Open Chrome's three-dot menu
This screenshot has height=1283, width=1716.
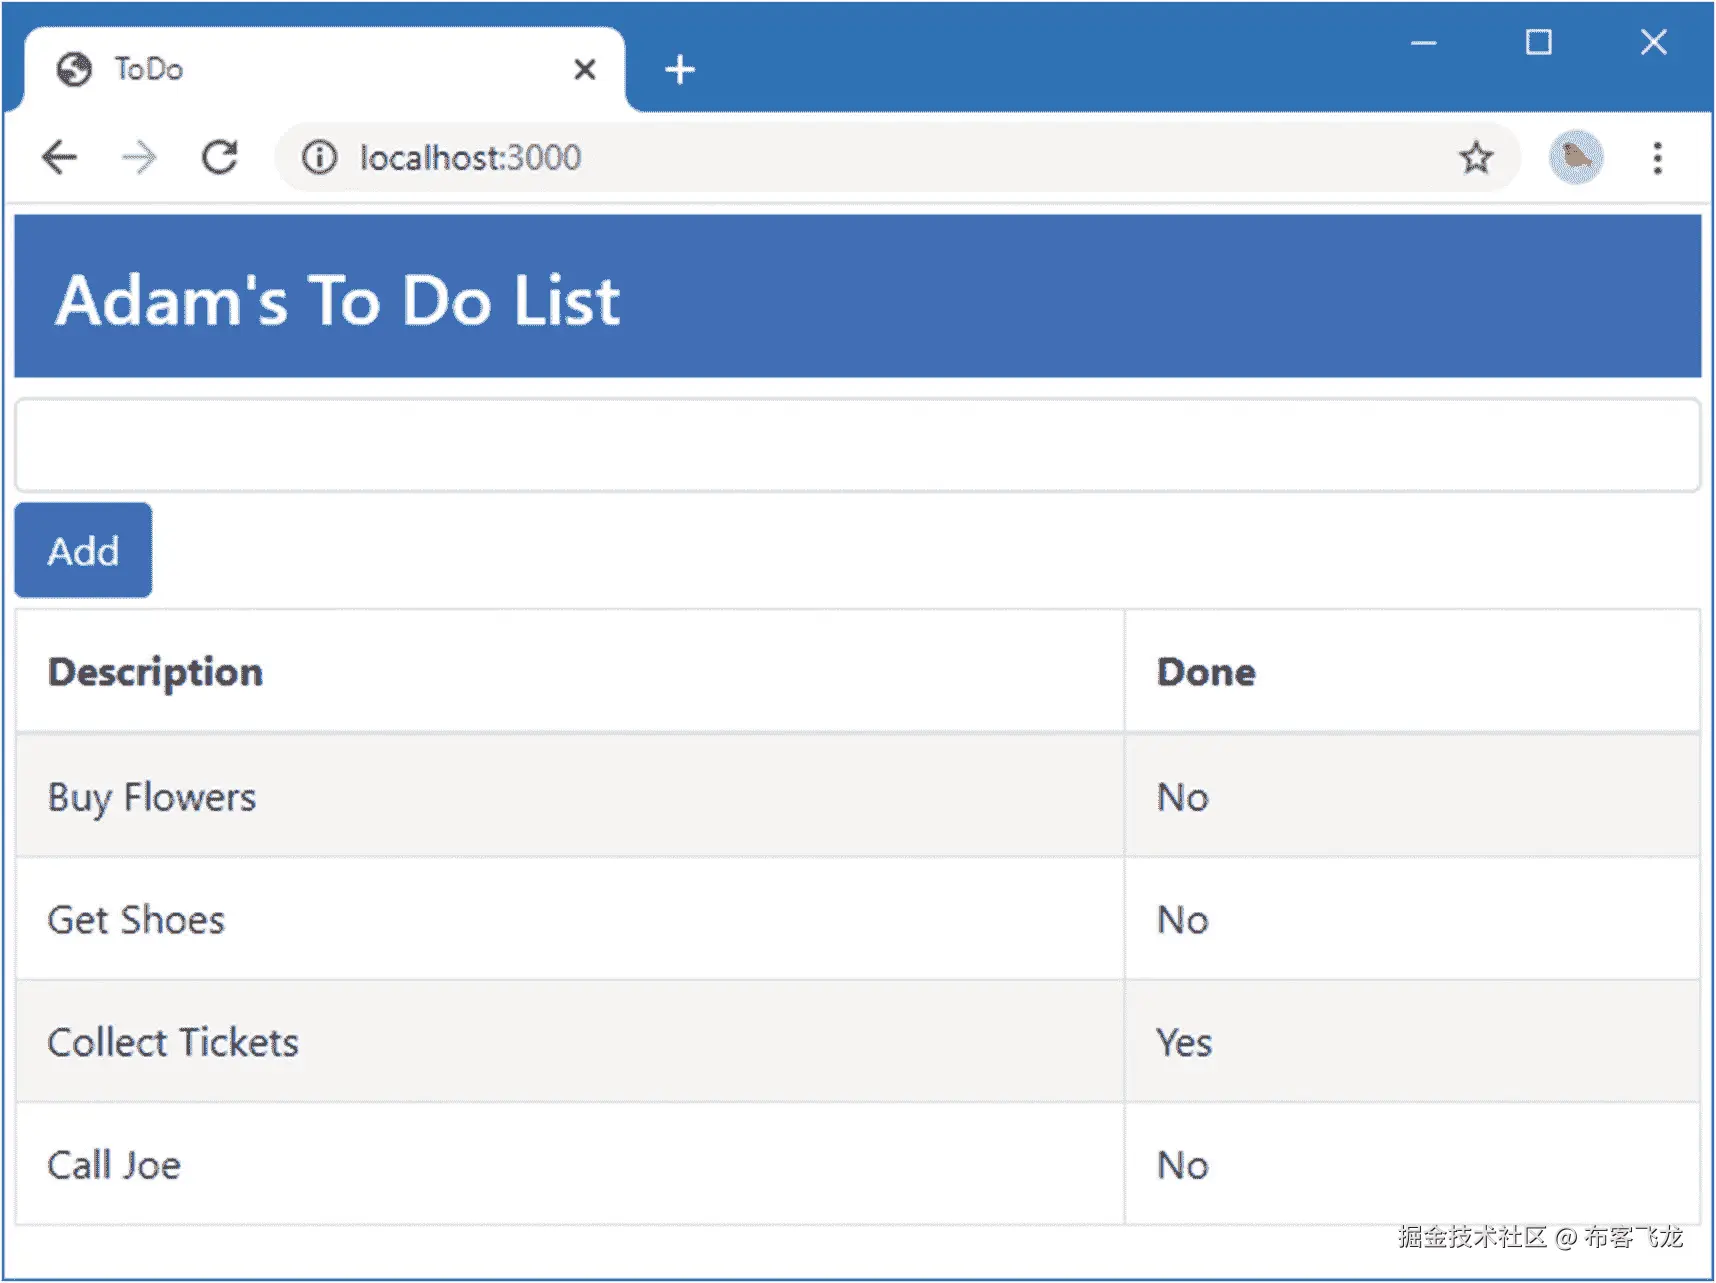[x=1657, y=158]
